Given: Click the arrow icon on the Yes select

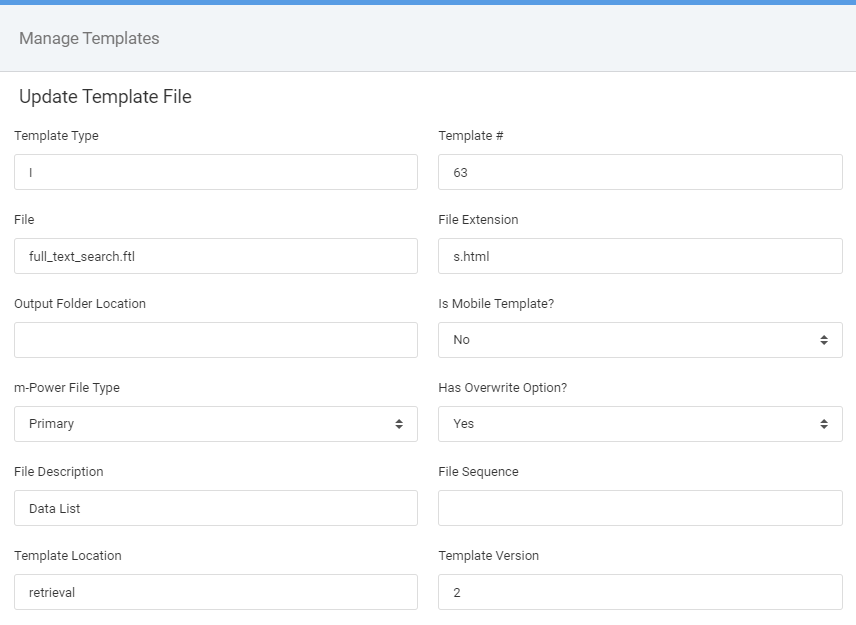Looking at the screenshot, I should pyautogui.click(x=824, y=424).
